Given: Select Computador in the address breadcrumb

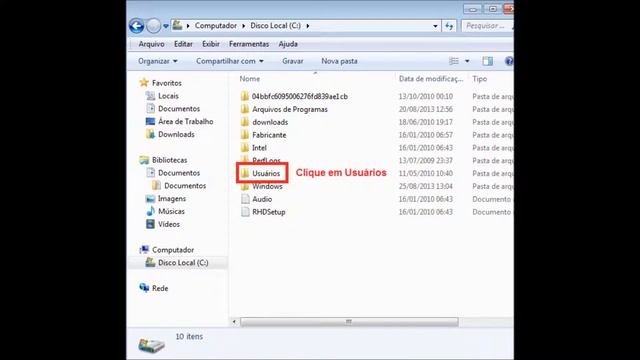Looking at the screenshot, I should pos(216,25).
